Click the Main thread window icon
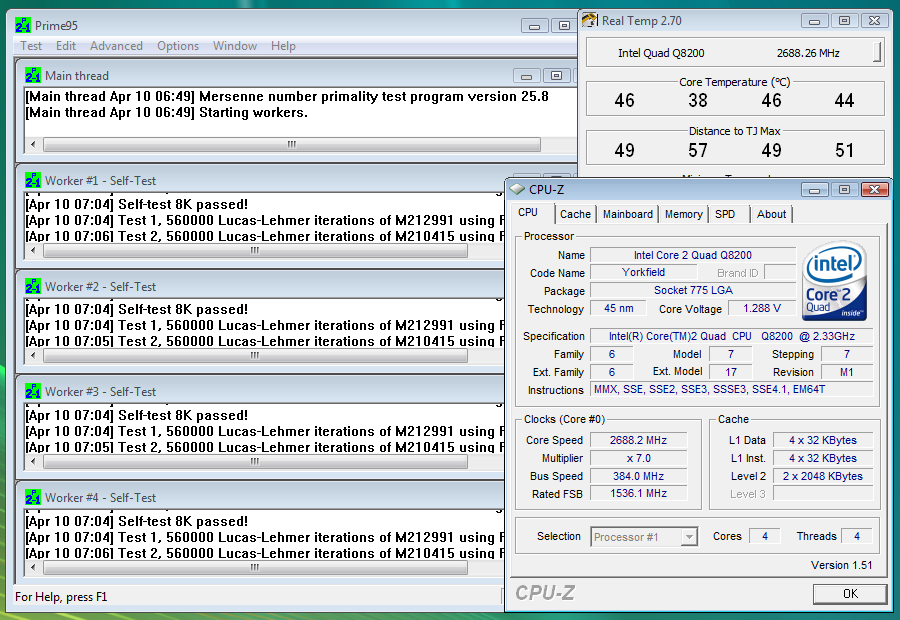The image size is (900, 620). coord(33,75)
